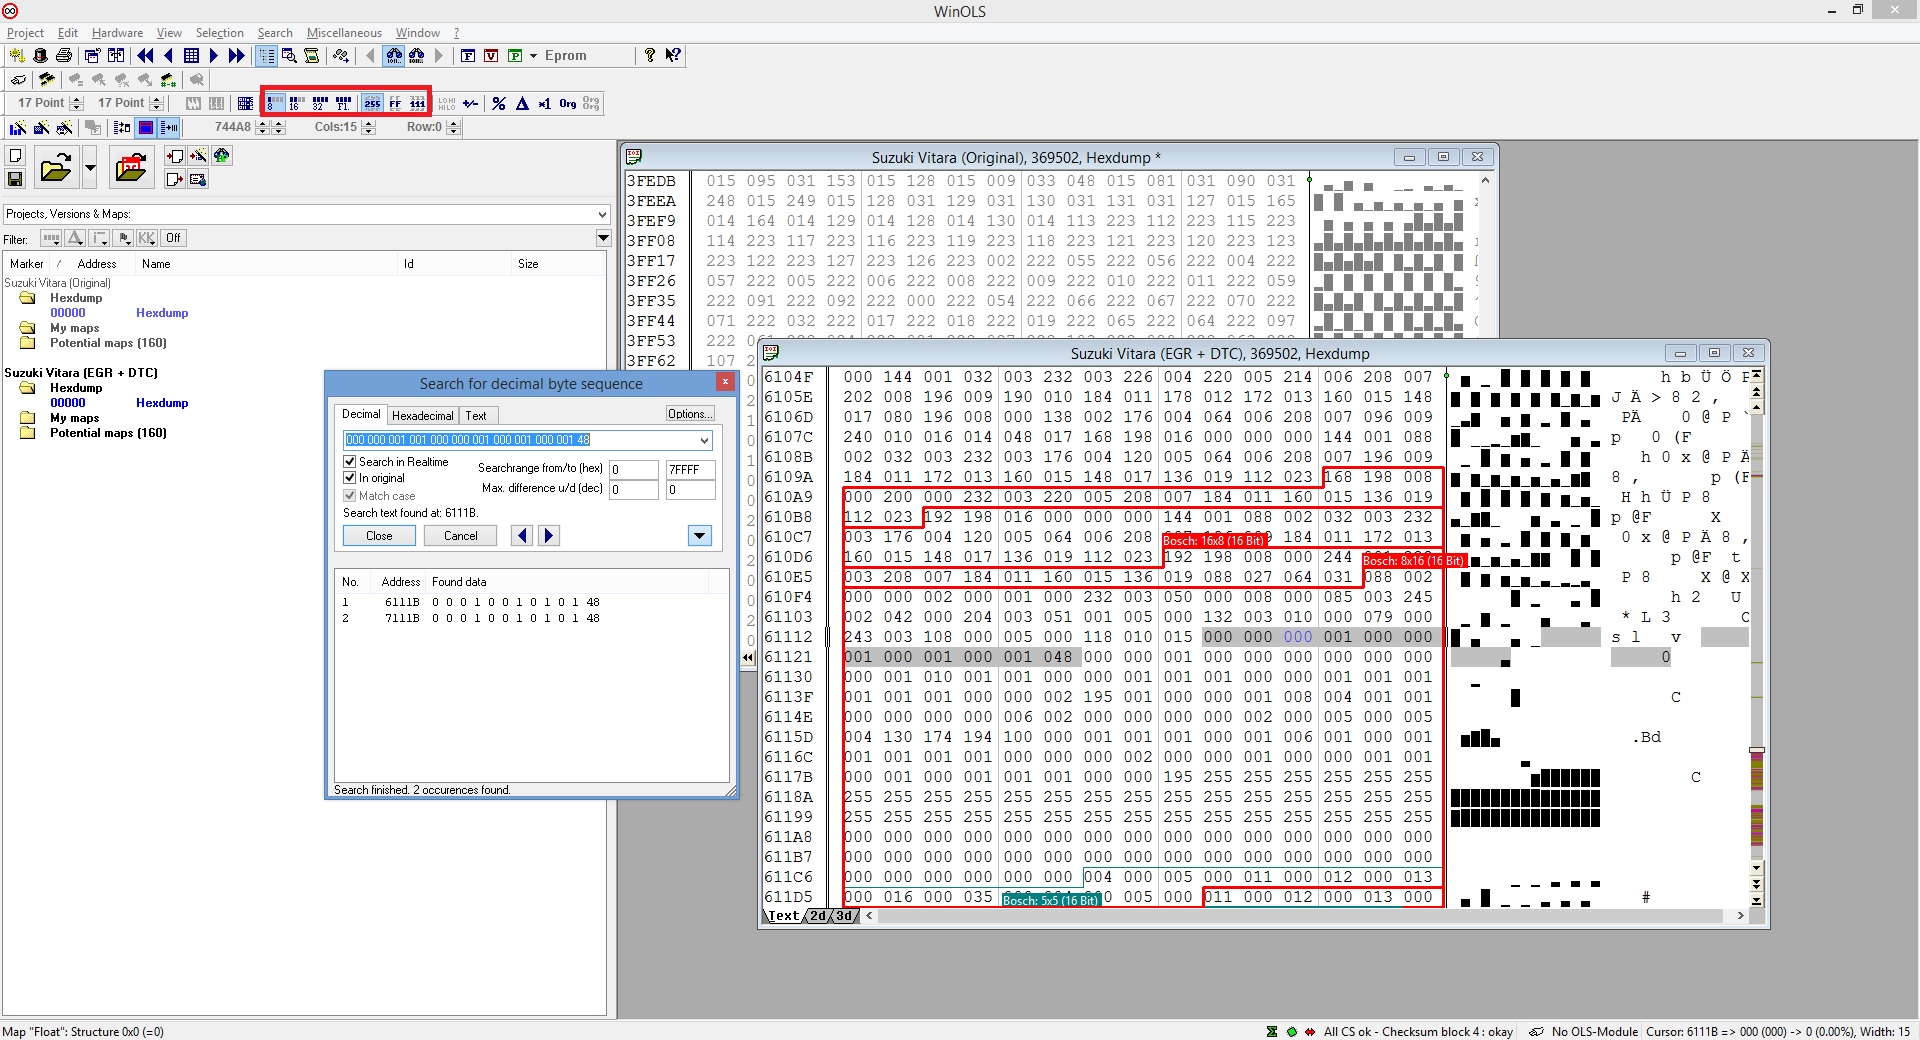
Task: Open filter options arrow at right of Filter row
Action: pyautogui.click(x=603, y=238)
